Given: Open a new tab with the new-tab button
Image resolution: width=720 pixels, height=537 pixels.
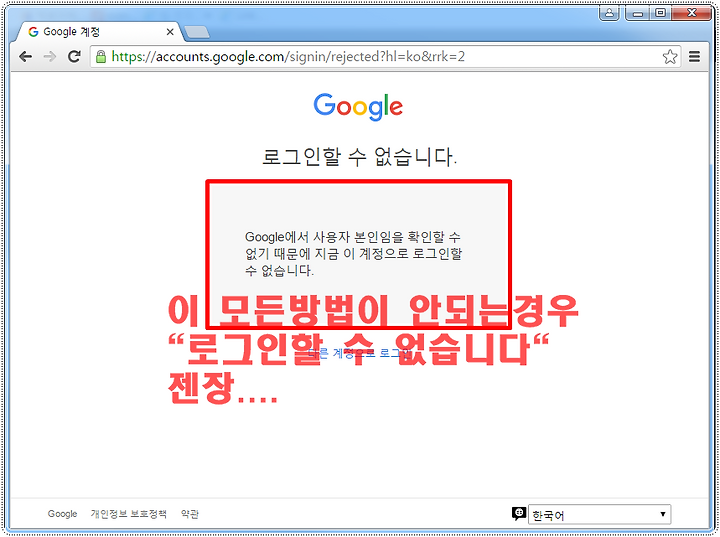Looking at the screenshot, I should point(197,32).
